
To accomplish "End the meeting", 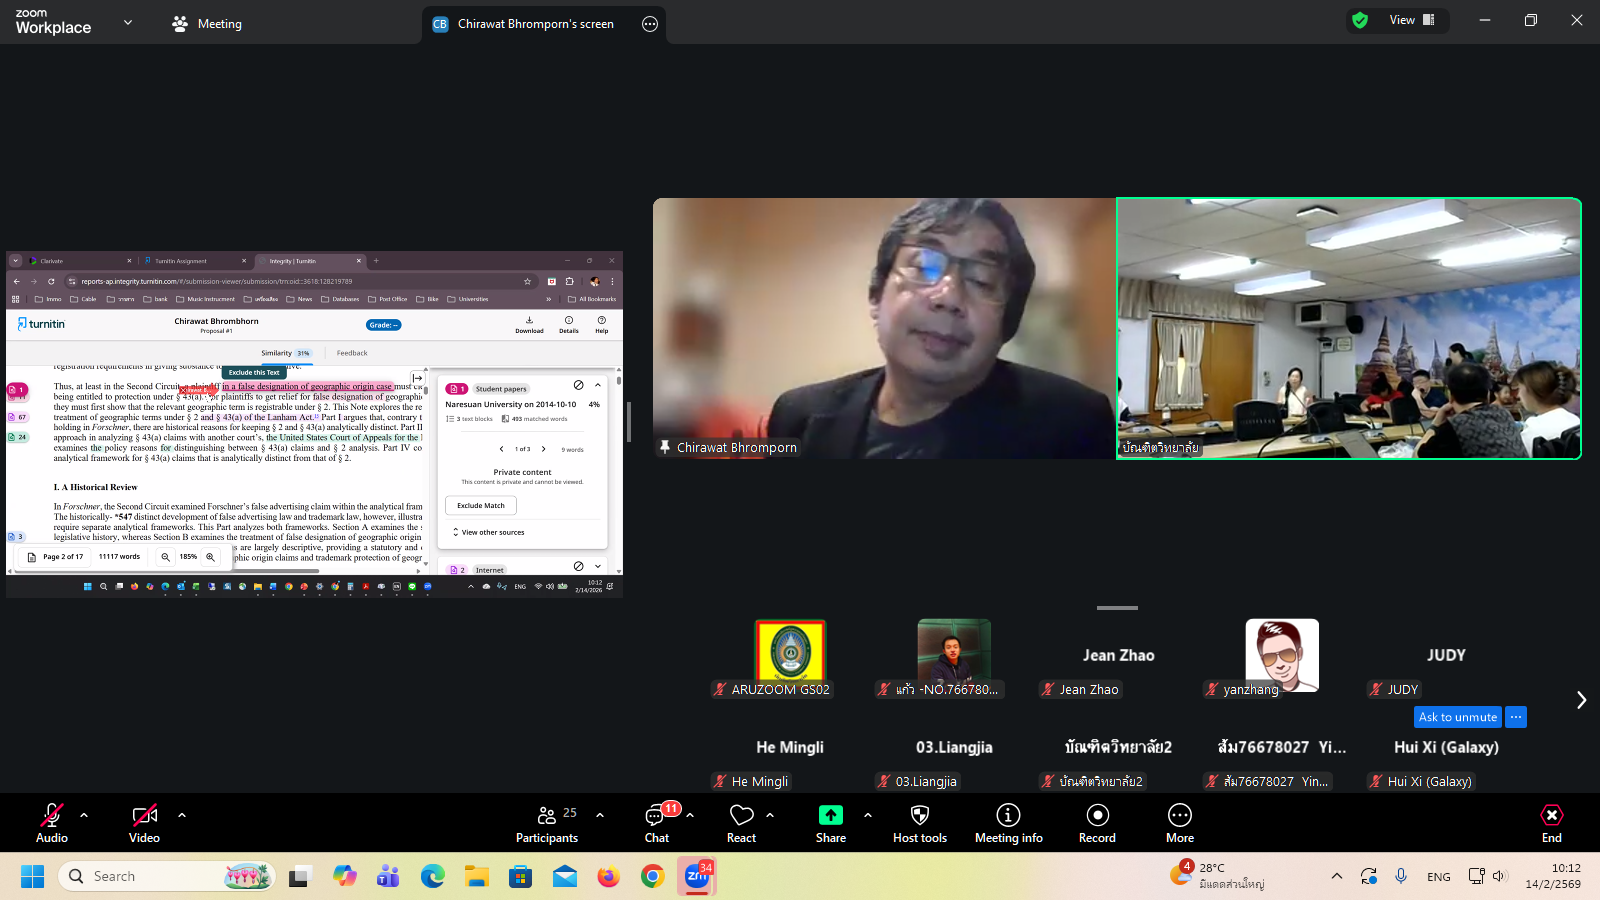I will point(1551,822).
